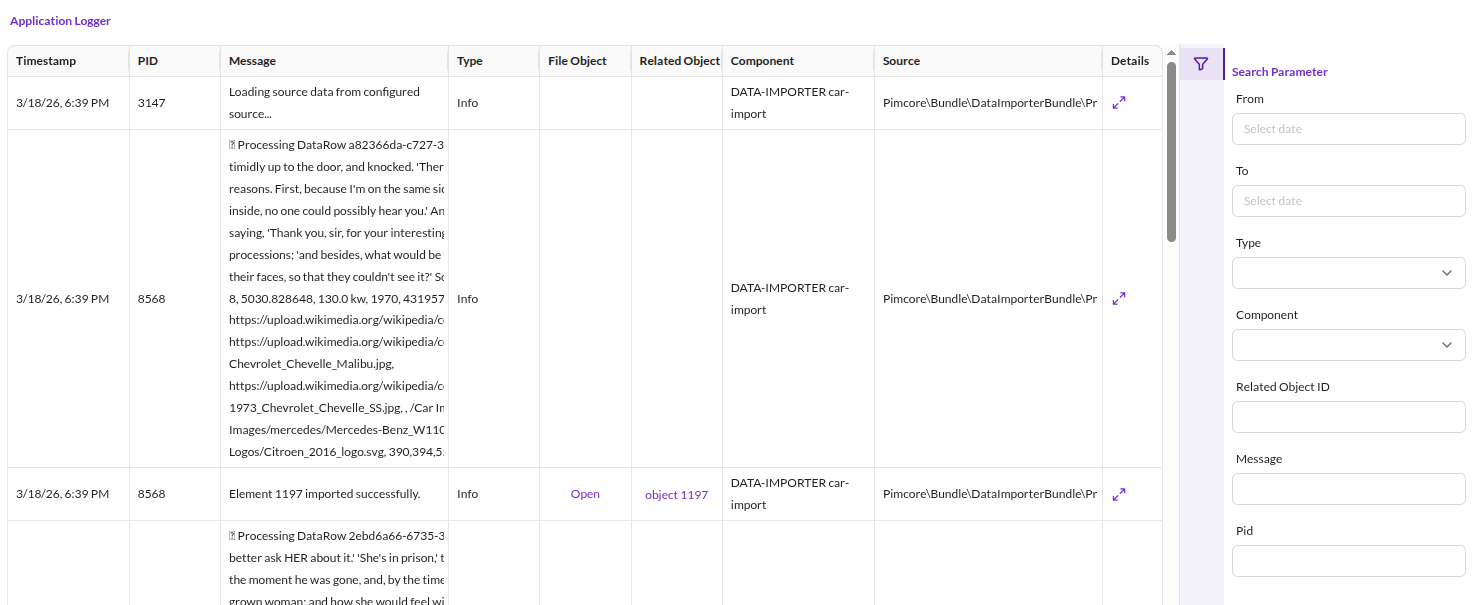Open the Type dropdown filter
Viewport: 1481px width, 605px height.
[x=1348, y=273]
